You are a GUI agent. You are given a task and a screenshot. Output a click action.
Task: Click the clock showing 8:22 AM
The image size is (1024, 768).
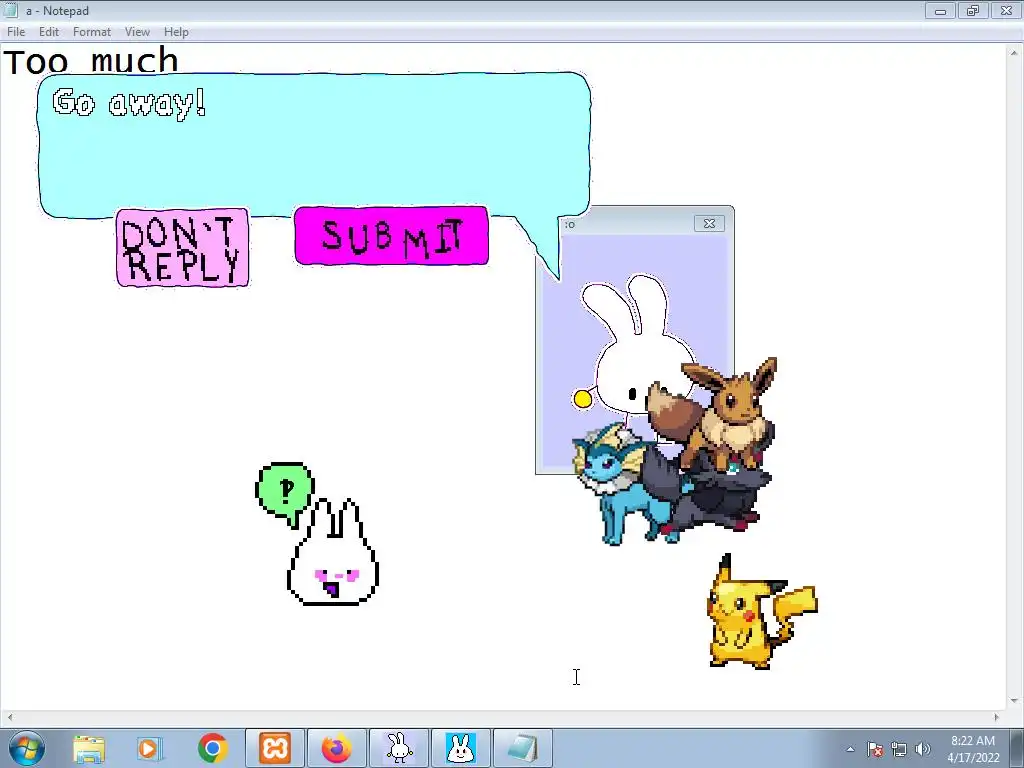[973, 749]
